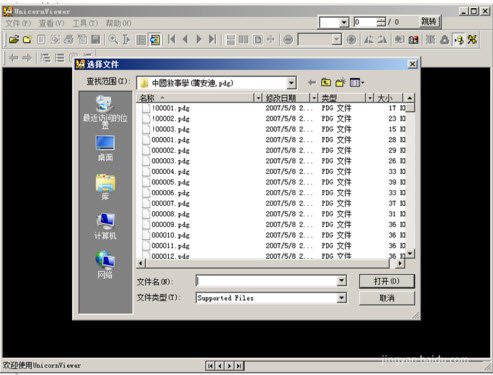The width and height of the screenshot is (493, 375).
Task: Click status bar first page button
Action: point(210,366)
